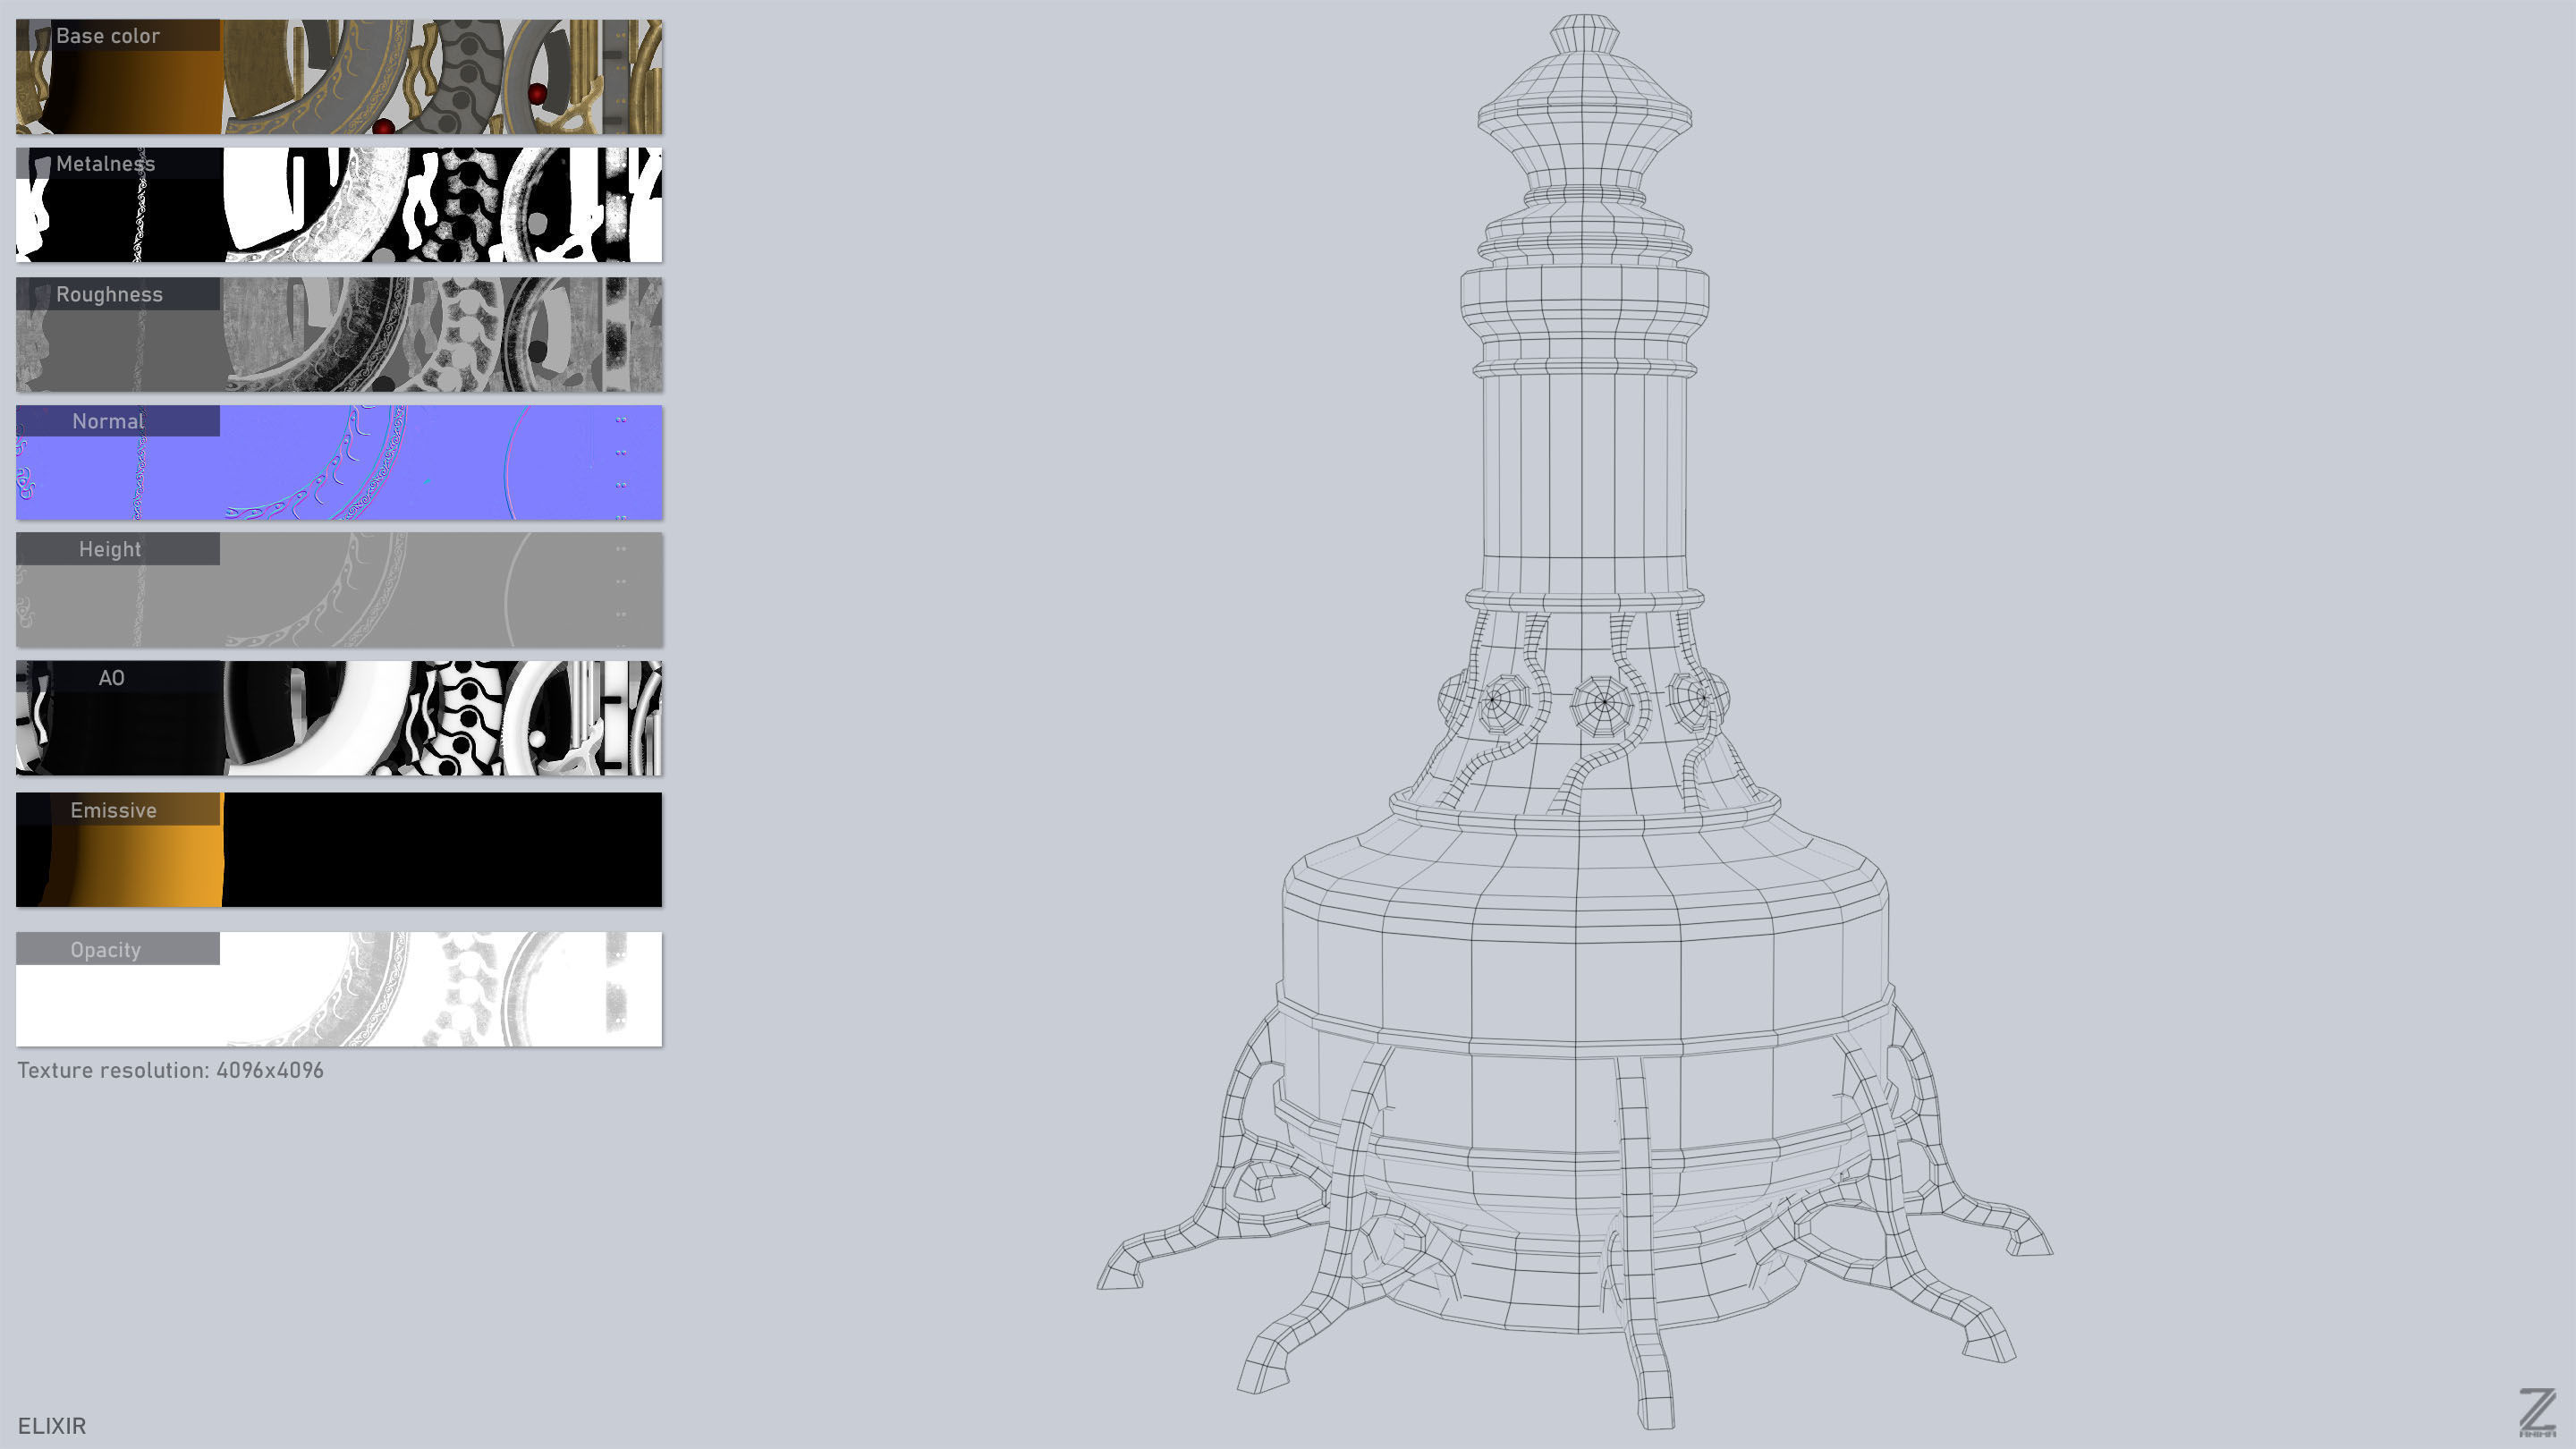This screenshot has width=2576, height=1449.
Task: Click the 'Roughness' label
Action: point(109,294)
